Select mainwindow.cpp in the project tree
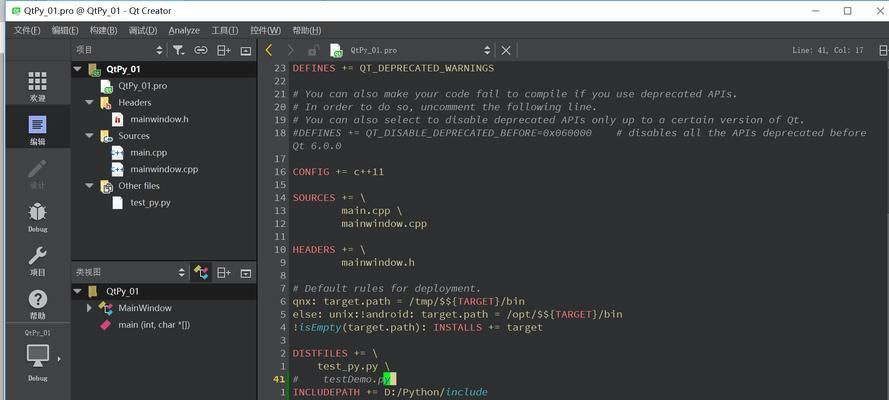The width and height of the screenshot is (889, 400). click(x=164, y=169)
